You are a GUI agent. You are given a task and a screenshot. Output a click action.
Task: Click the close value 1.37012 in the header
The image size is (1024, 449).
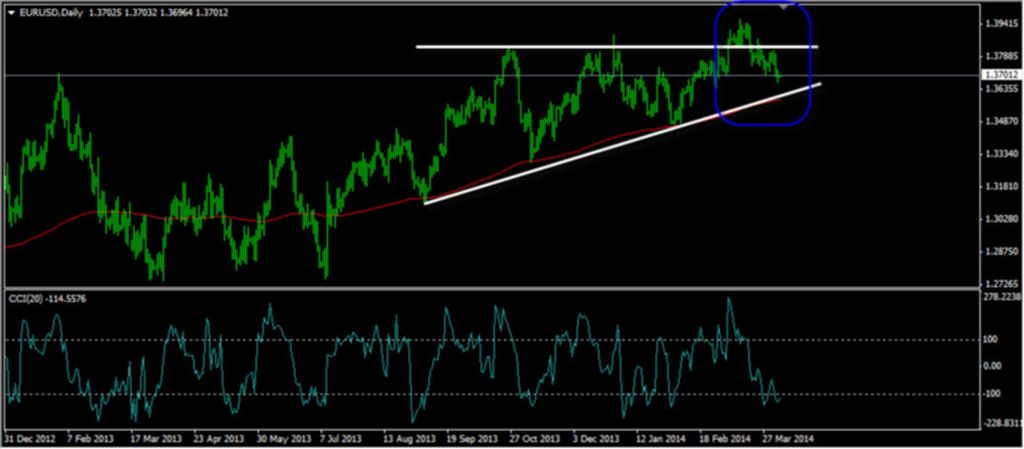point(212,12)
